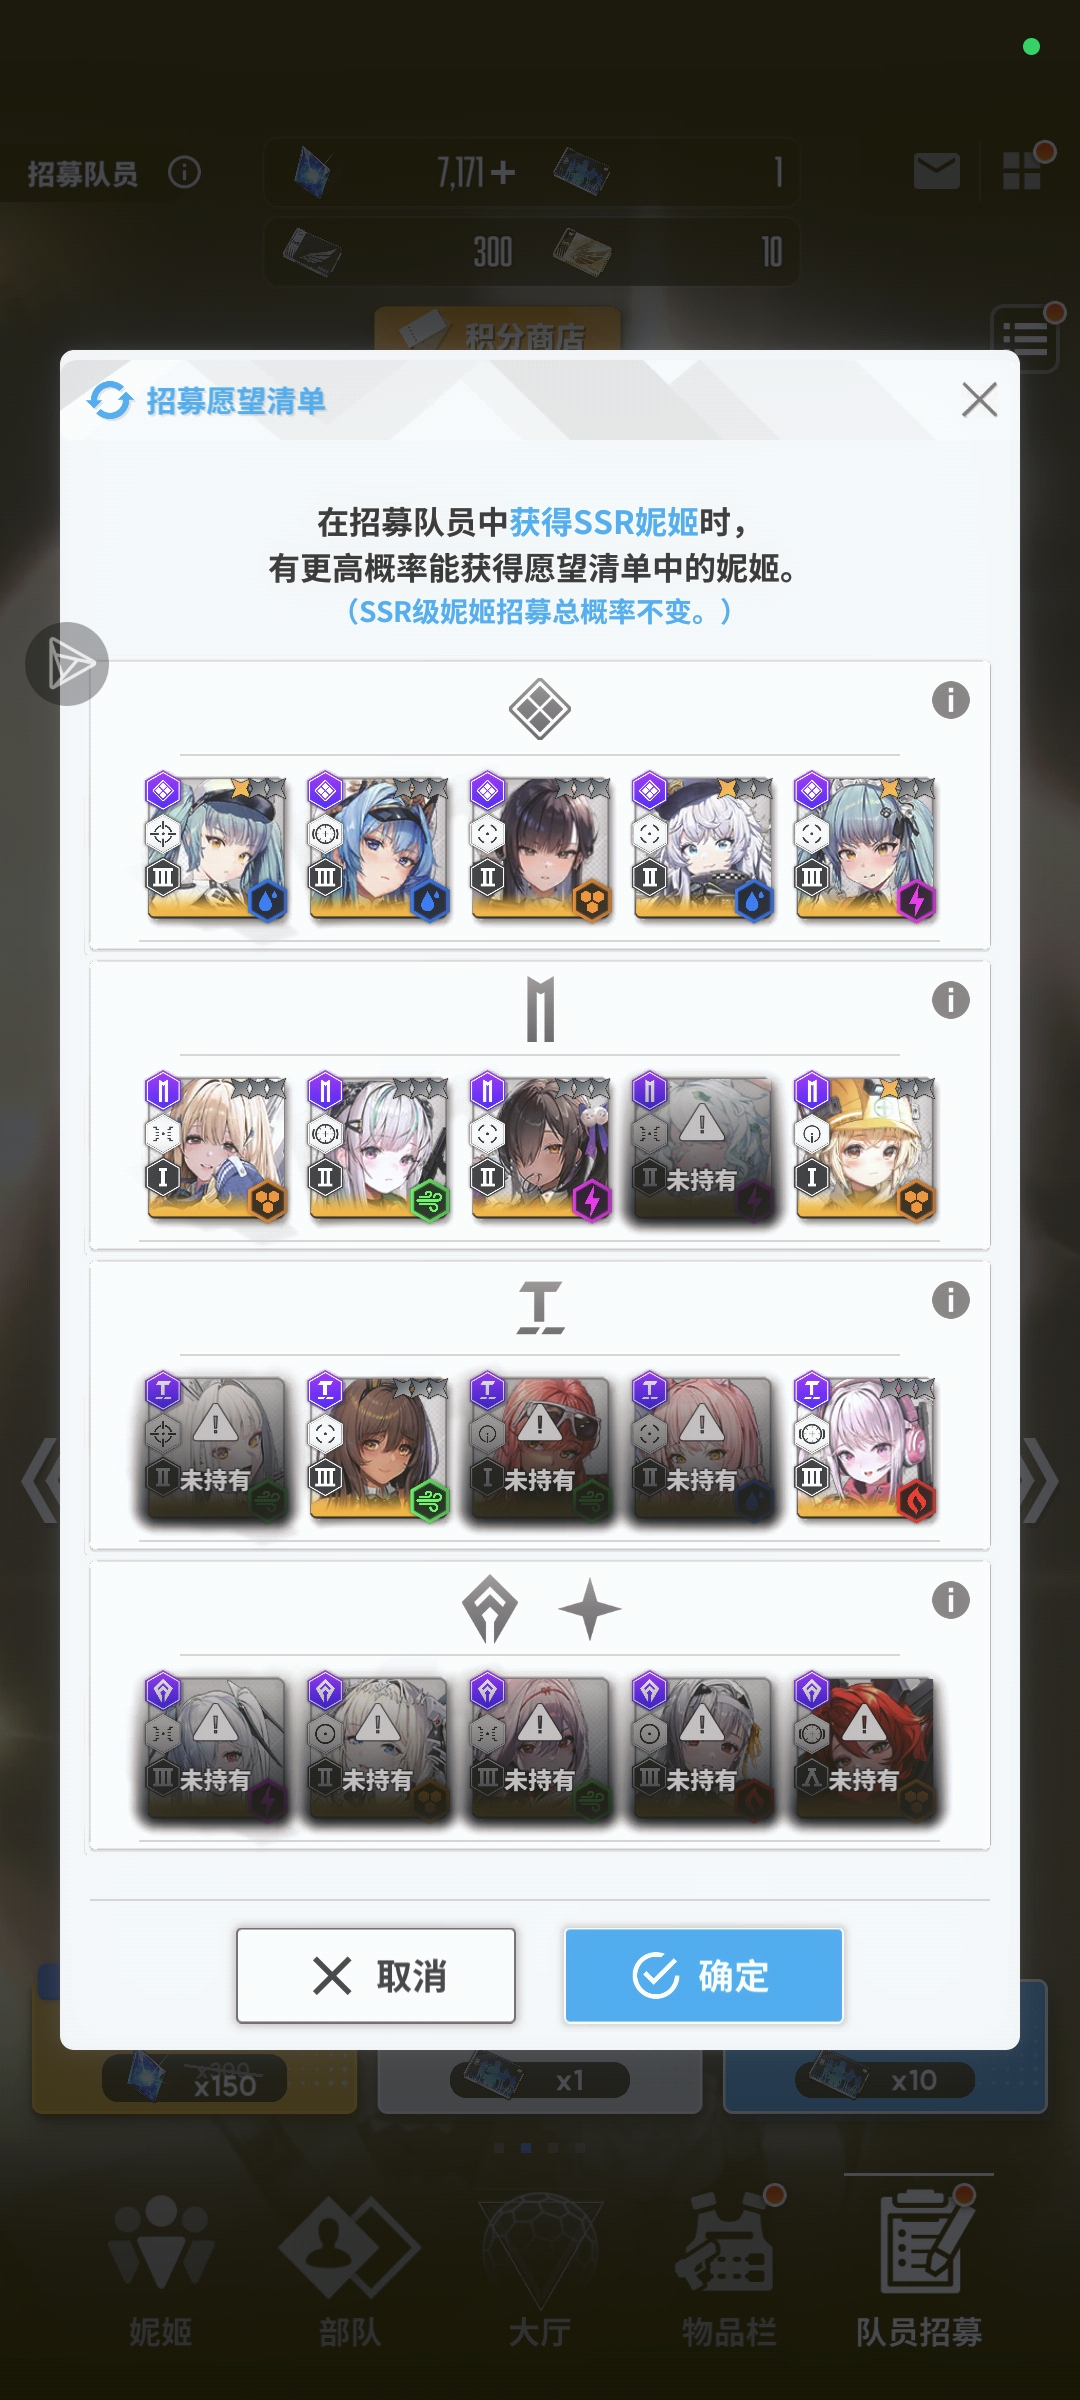Click the info icon for Elysion manufacturer row
The height and width of the screenshot is (2400, 1080).
pyautogui.click(x=950, y=700)
